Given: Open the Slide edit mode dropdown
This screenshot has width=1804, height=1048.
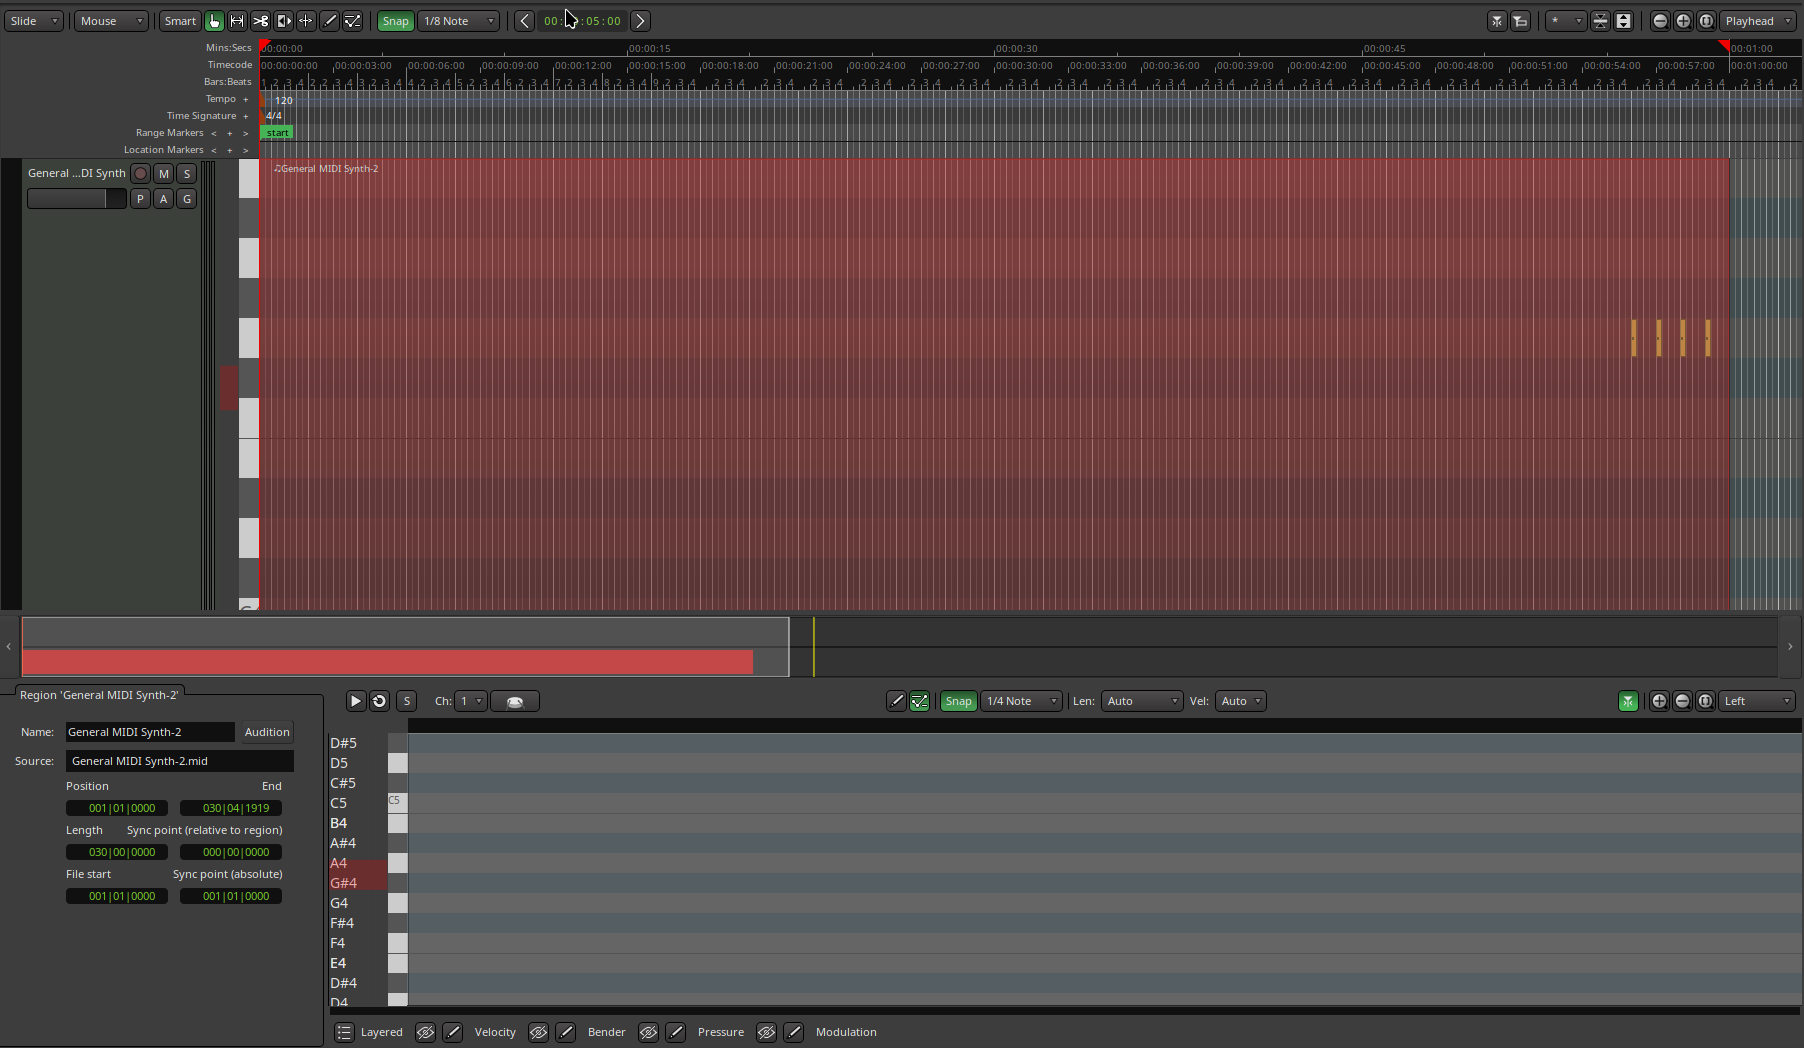Looking at the screenshot, I should click(34, 21).
